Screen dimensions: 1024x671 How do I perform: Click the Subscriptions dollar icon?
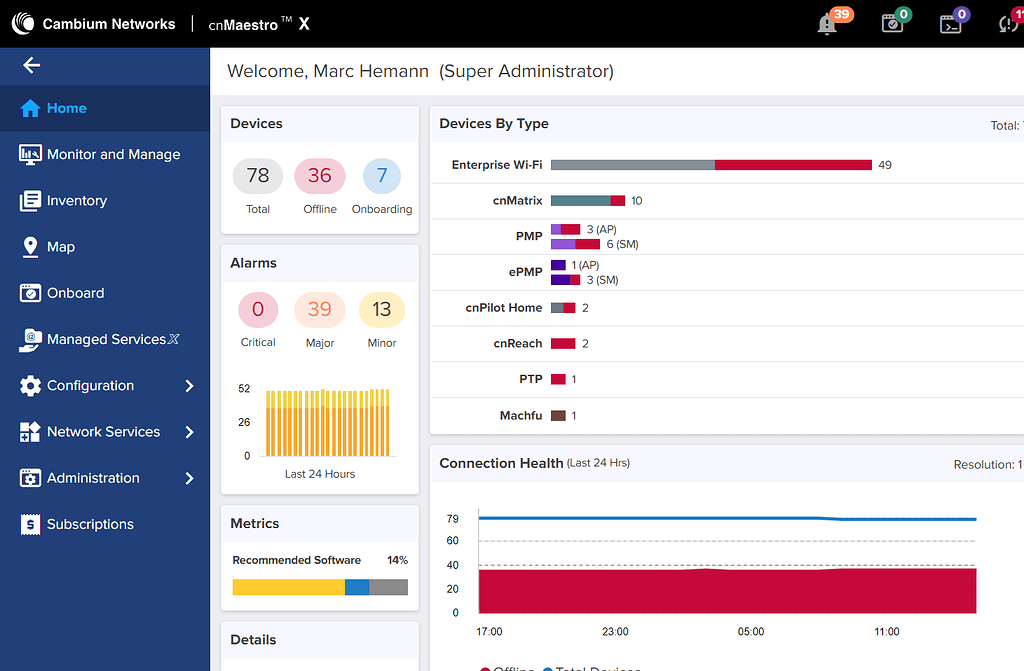pos(30,524)
